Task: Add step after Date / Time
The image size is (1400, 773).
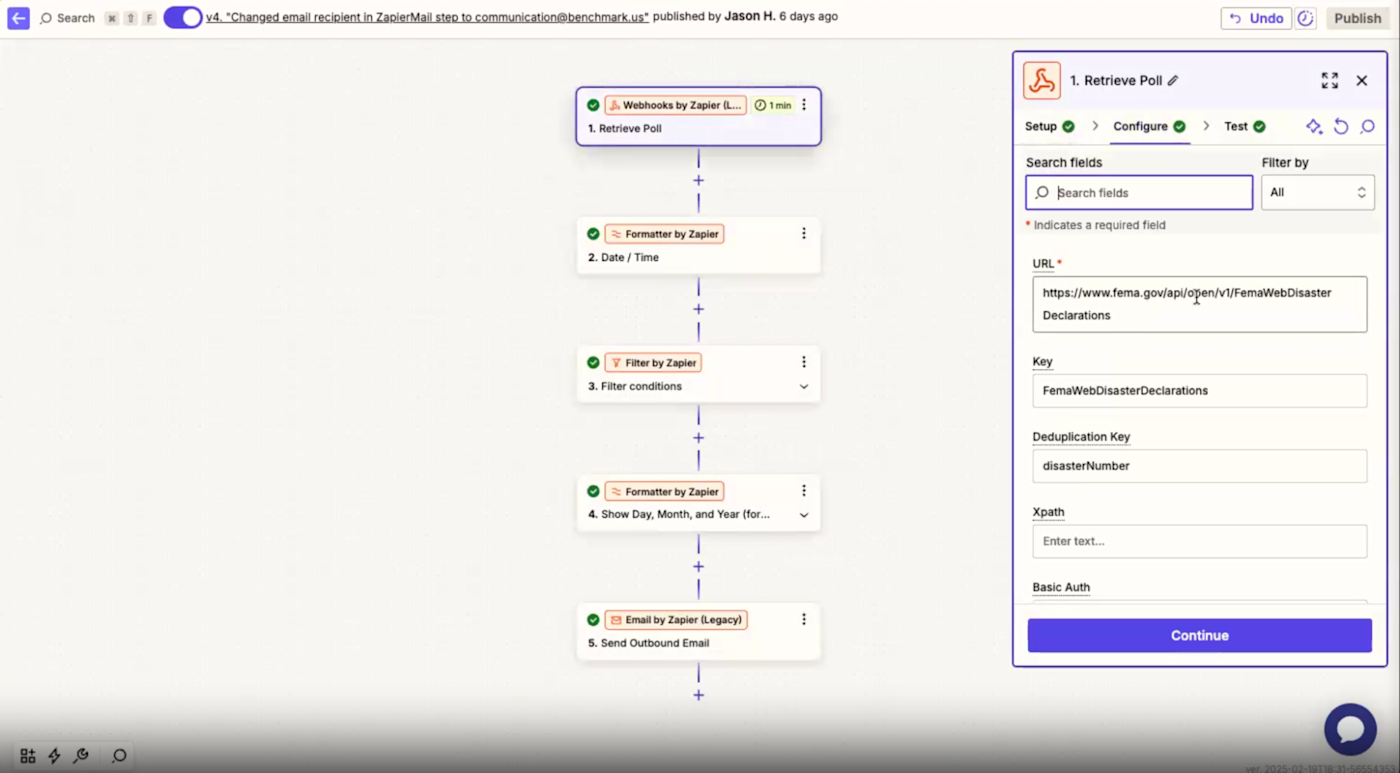Action: [698, 309]
